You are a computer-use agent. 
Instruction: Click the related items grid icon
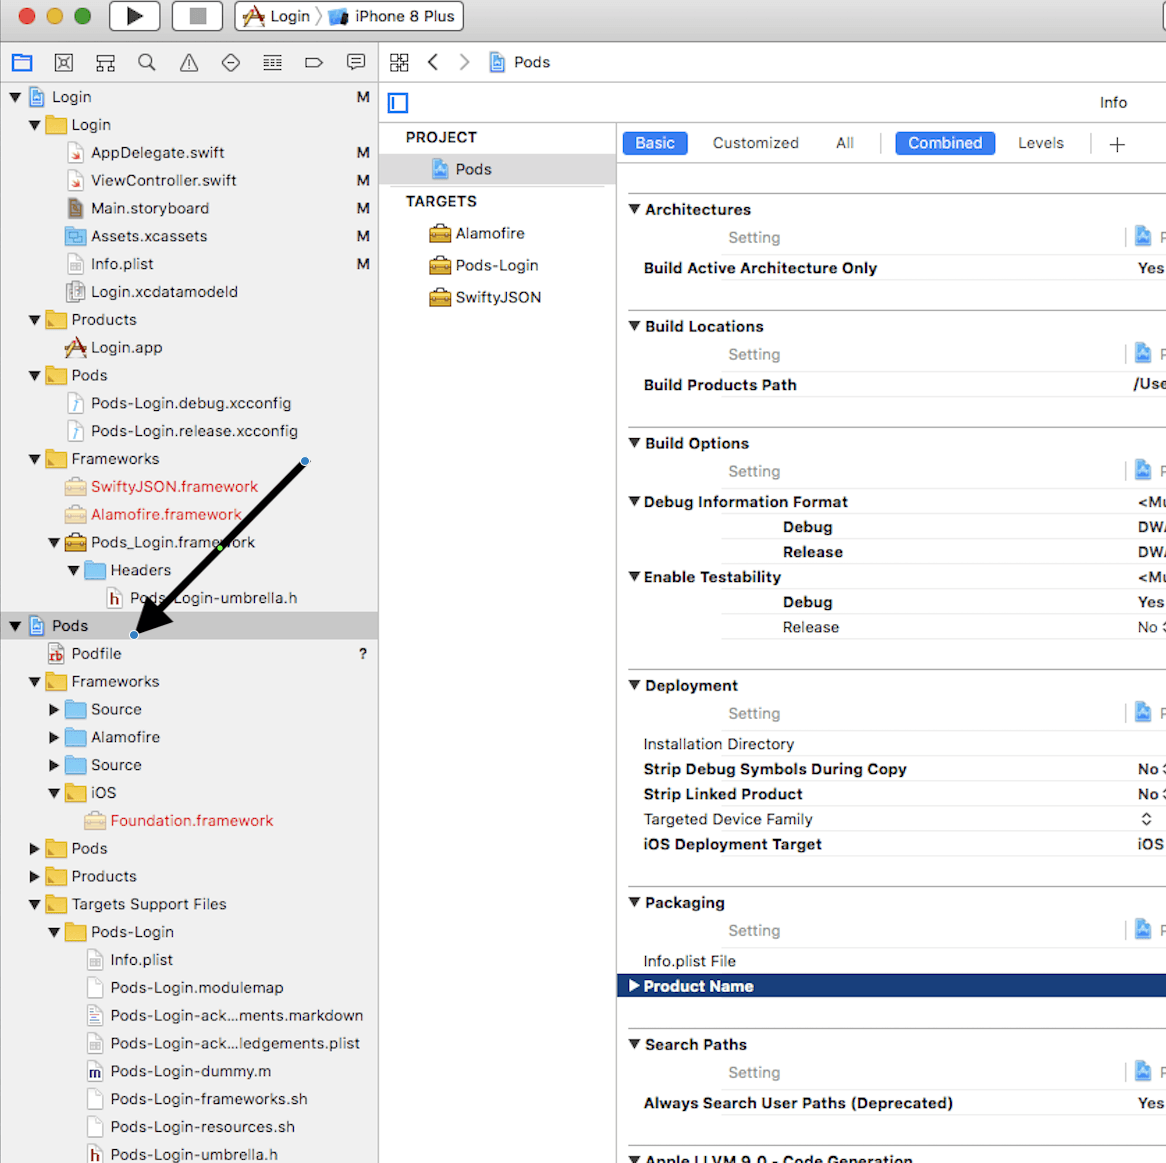(399, 63)
